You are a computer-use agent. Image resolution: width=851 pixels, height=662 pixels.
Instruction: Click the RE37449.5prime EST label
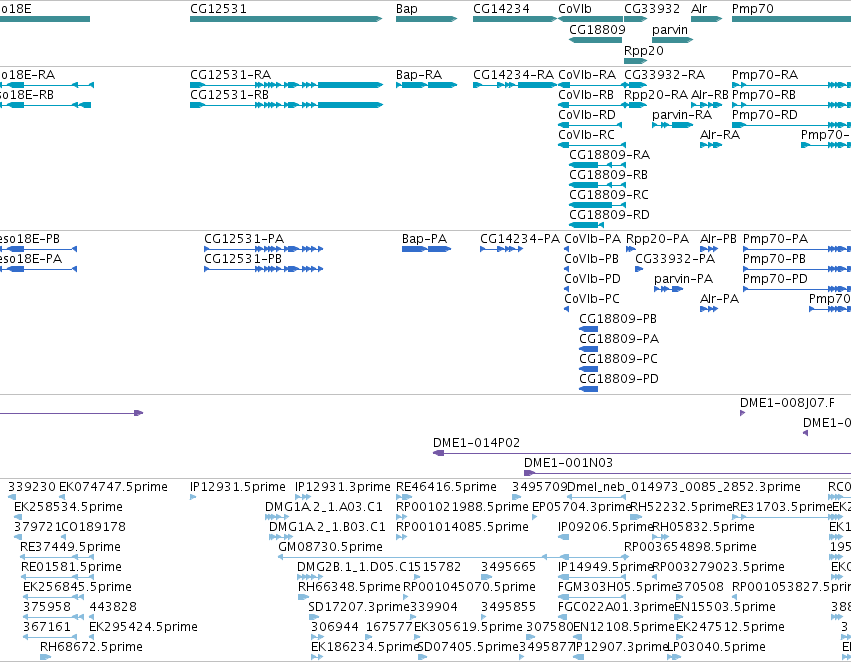pos(70,546)
